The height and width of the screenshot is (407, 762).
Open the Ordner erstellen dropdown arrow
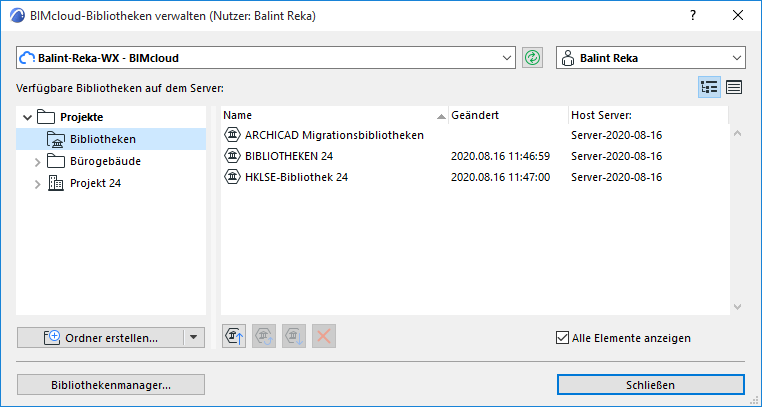195,337
